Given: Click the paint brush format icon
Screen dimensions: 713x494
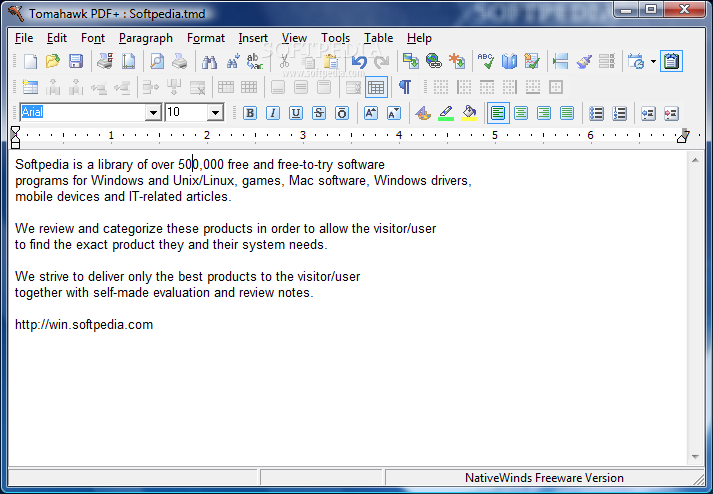Looking at the screenshot, I should coord(583,61).
